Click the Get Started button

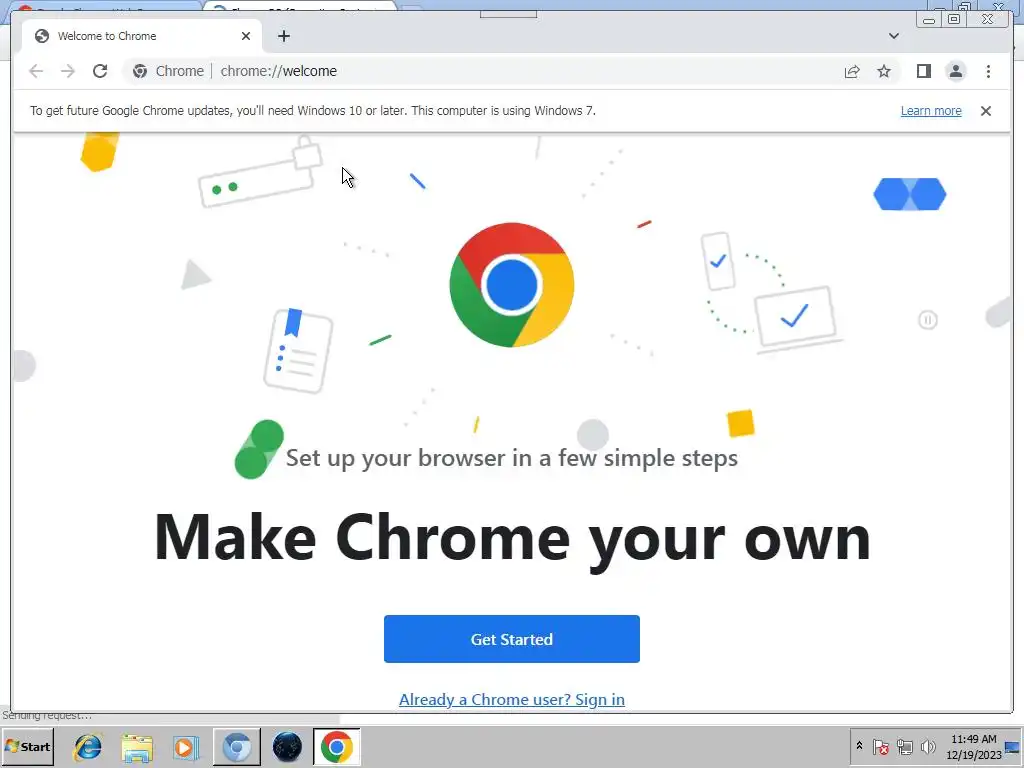tap(511, 639)
